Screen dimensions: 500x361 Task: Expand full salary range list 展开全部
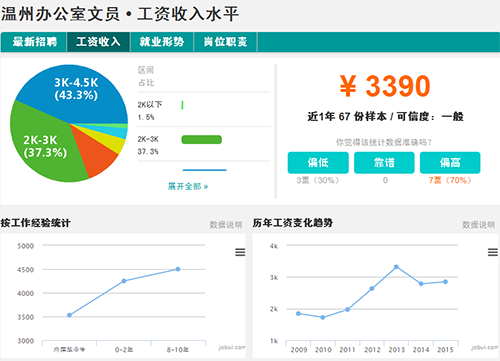pyautogui.click(x=188, y=186)
